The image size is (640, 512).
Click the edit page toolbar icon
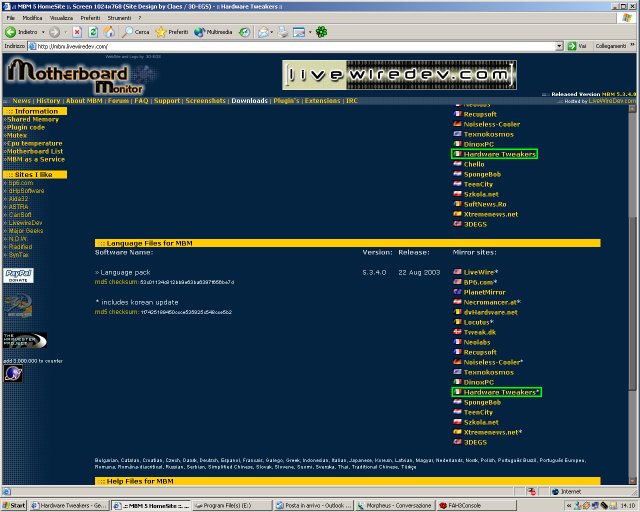[x=299, y=32]
